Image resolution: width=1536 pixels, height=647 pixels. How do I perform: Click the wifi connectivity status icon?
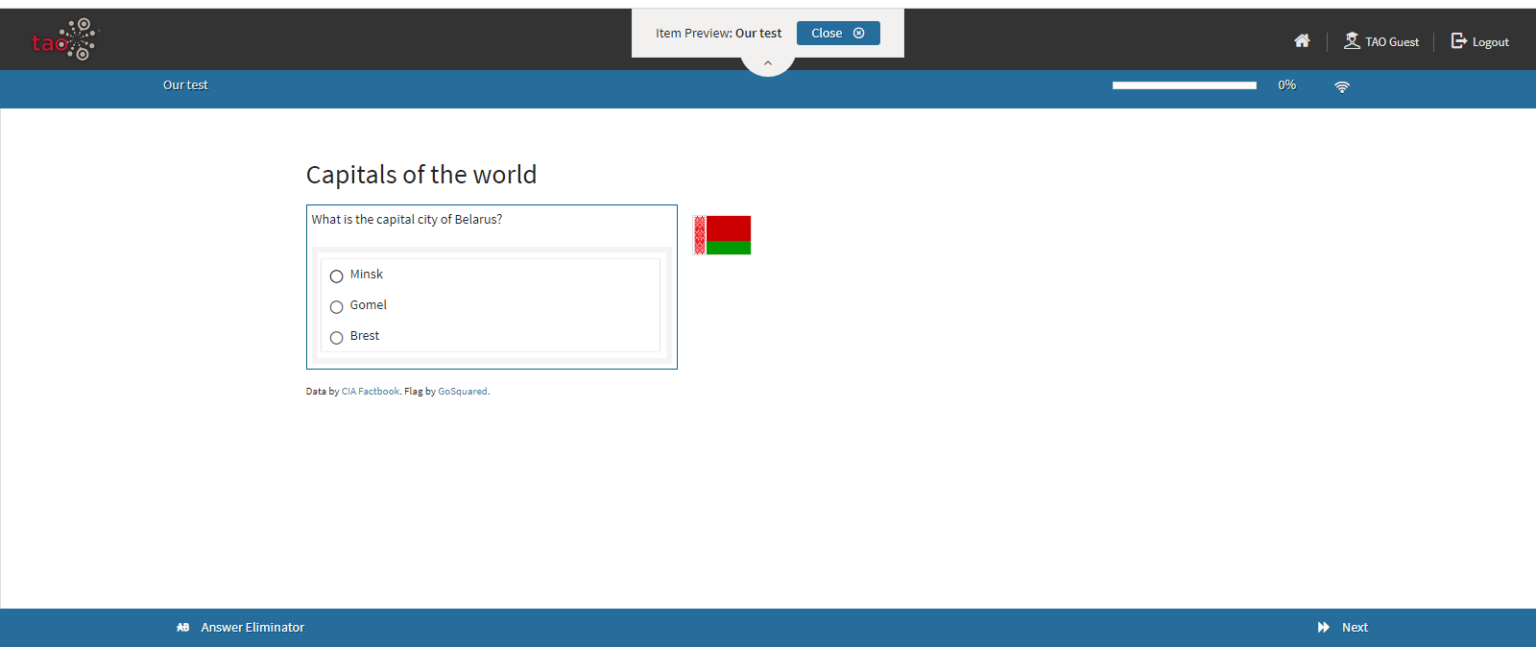point(1342,87)
